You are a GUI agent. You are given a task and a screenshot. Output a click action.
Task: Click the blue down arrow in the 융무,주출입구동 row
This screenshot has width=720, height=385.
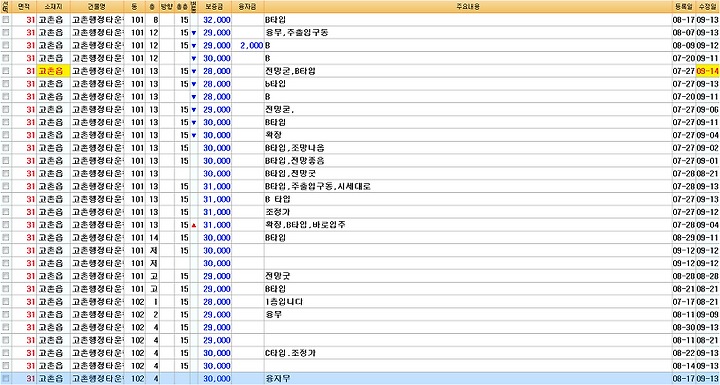[x=193, y=33]
